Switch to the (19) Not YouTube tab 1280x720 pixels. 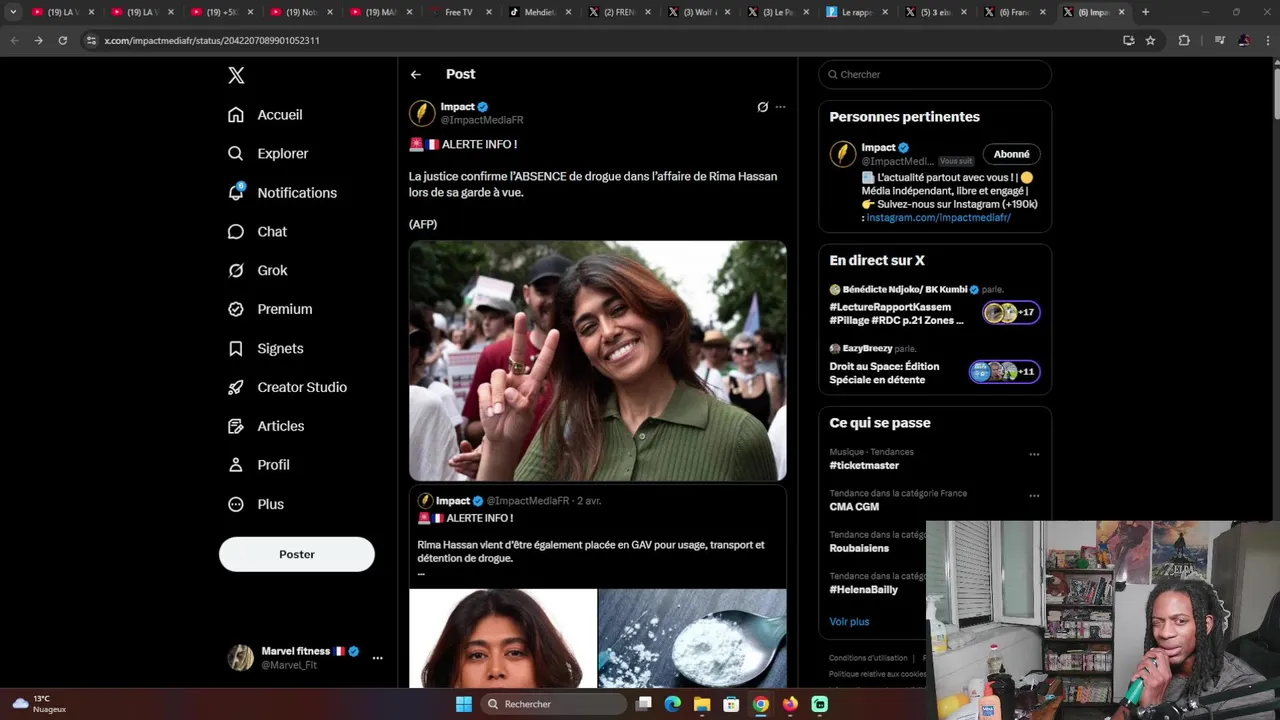pos(300,12)
